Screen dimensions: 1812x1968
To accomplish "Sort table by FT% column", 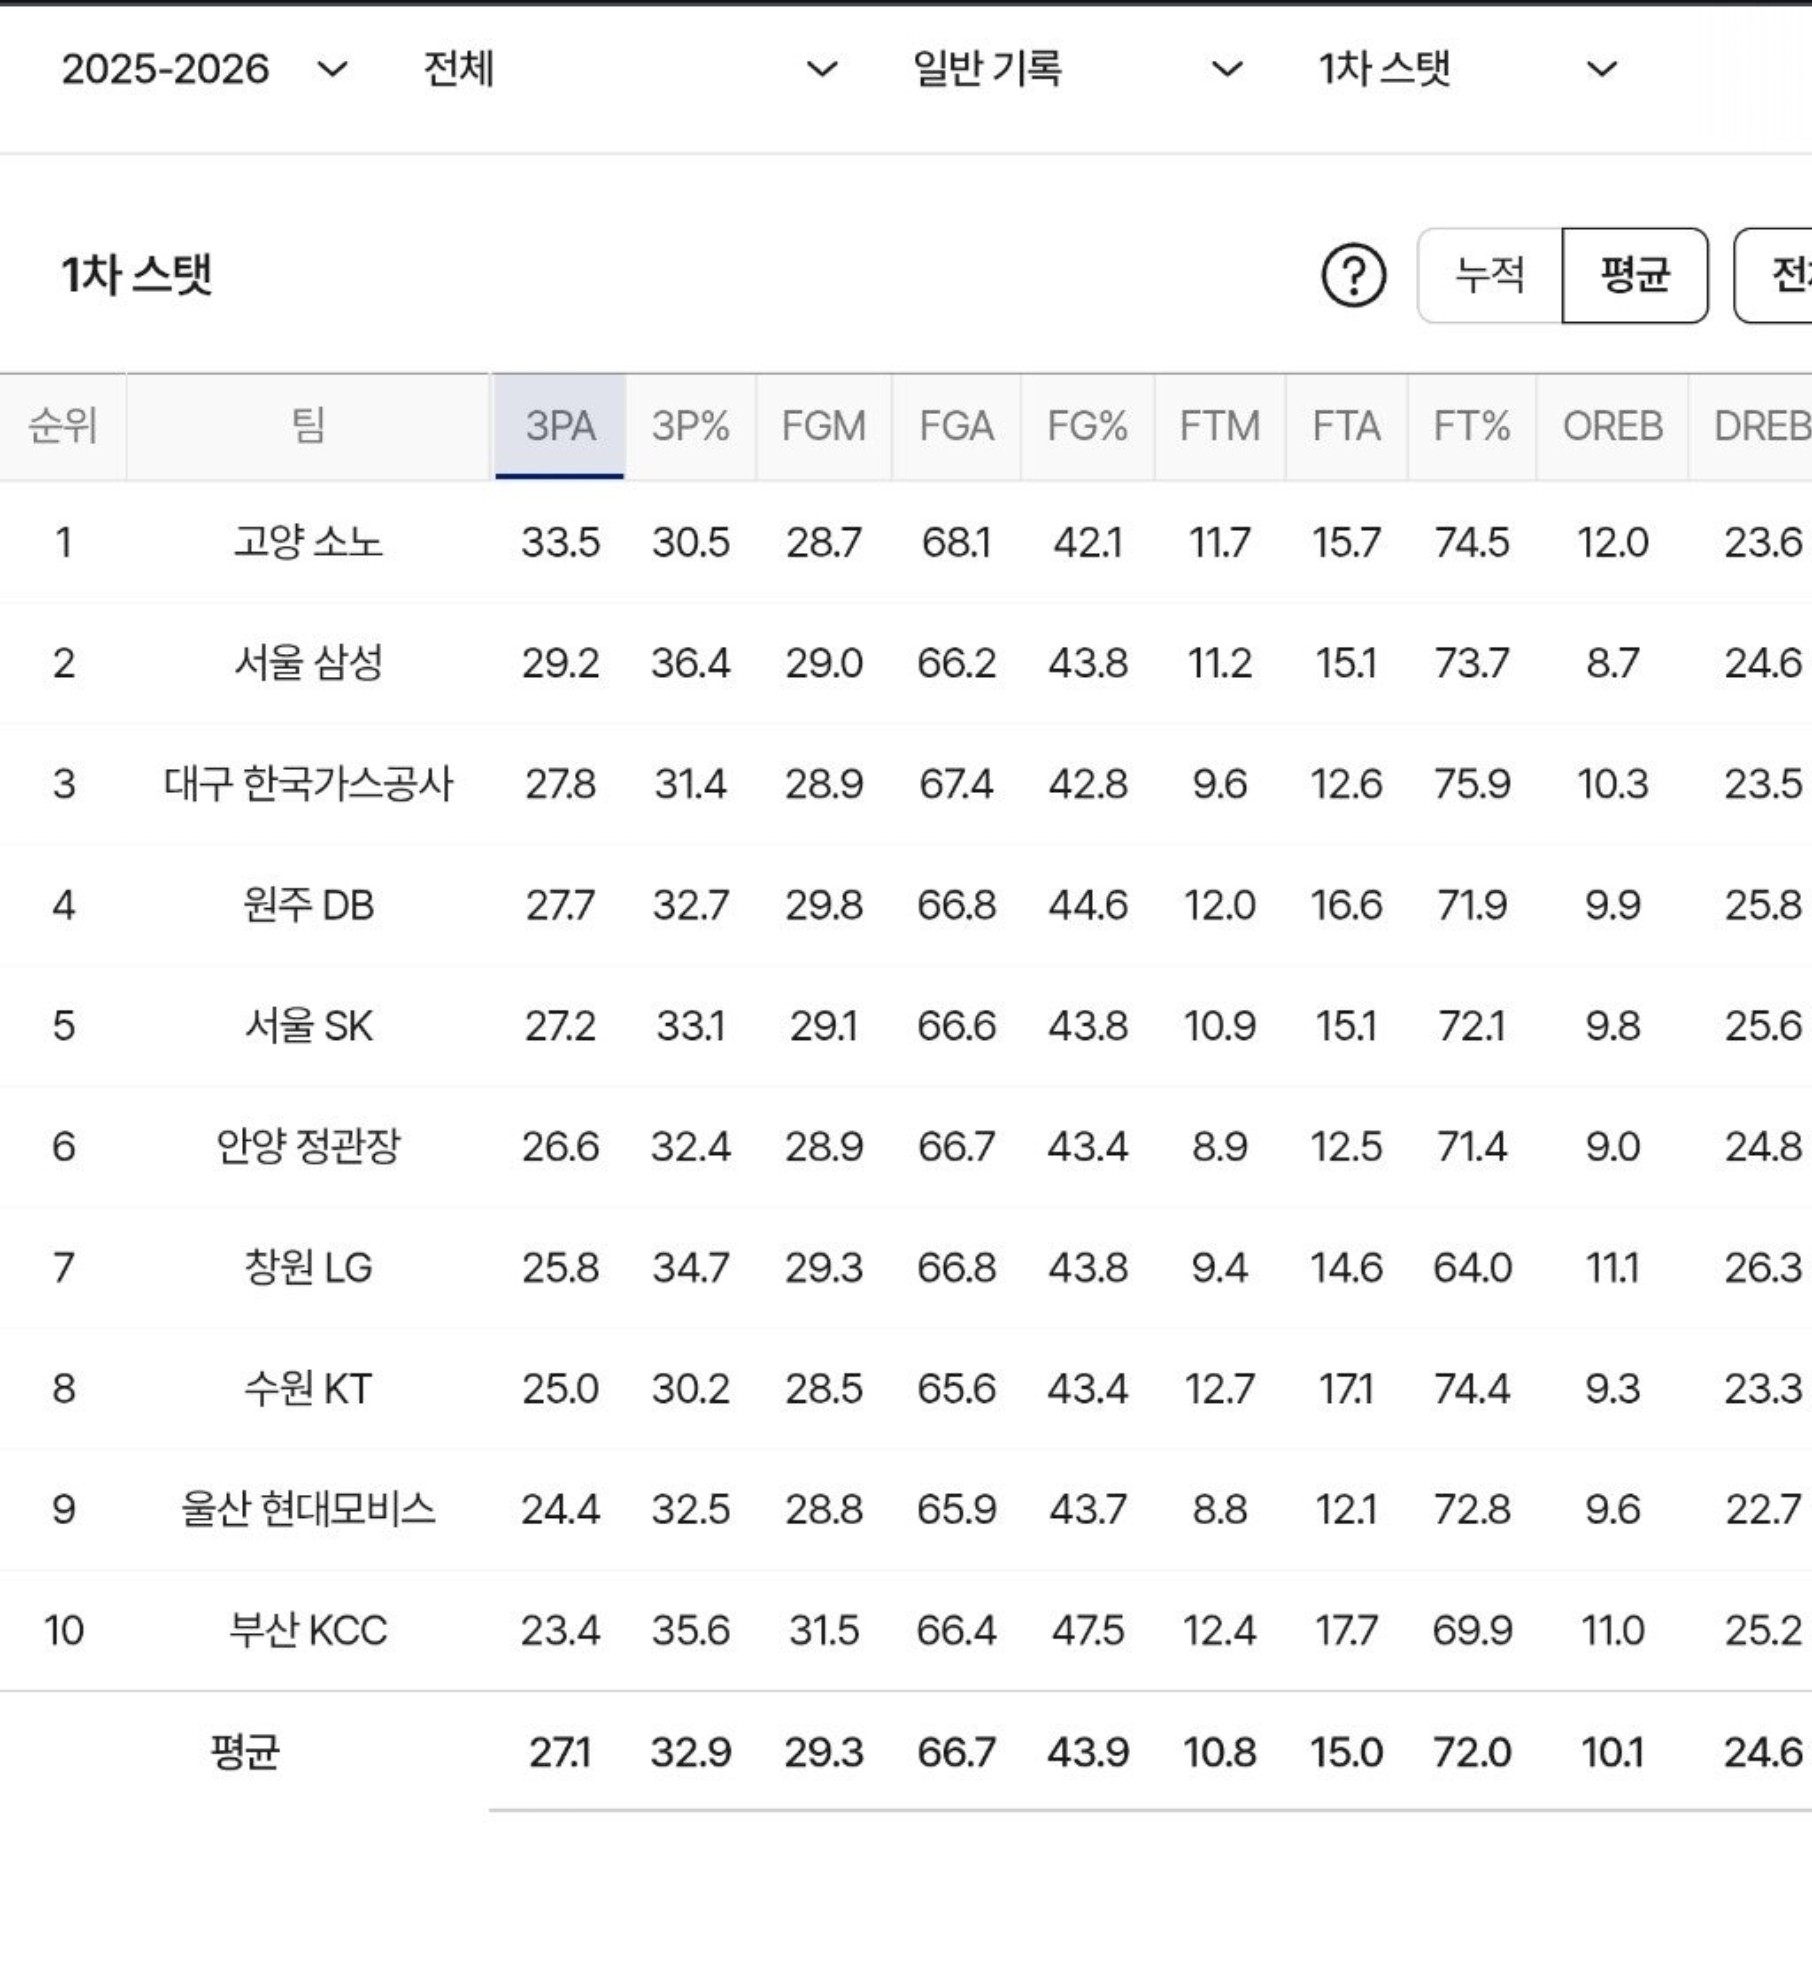I will [x=1472, y=427].
